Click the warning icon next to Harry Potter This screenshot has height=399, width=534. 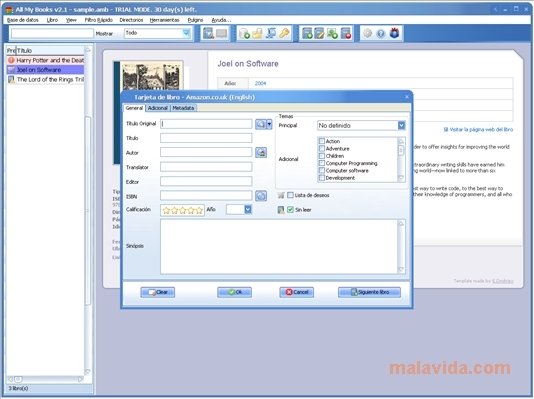point(11,60)
